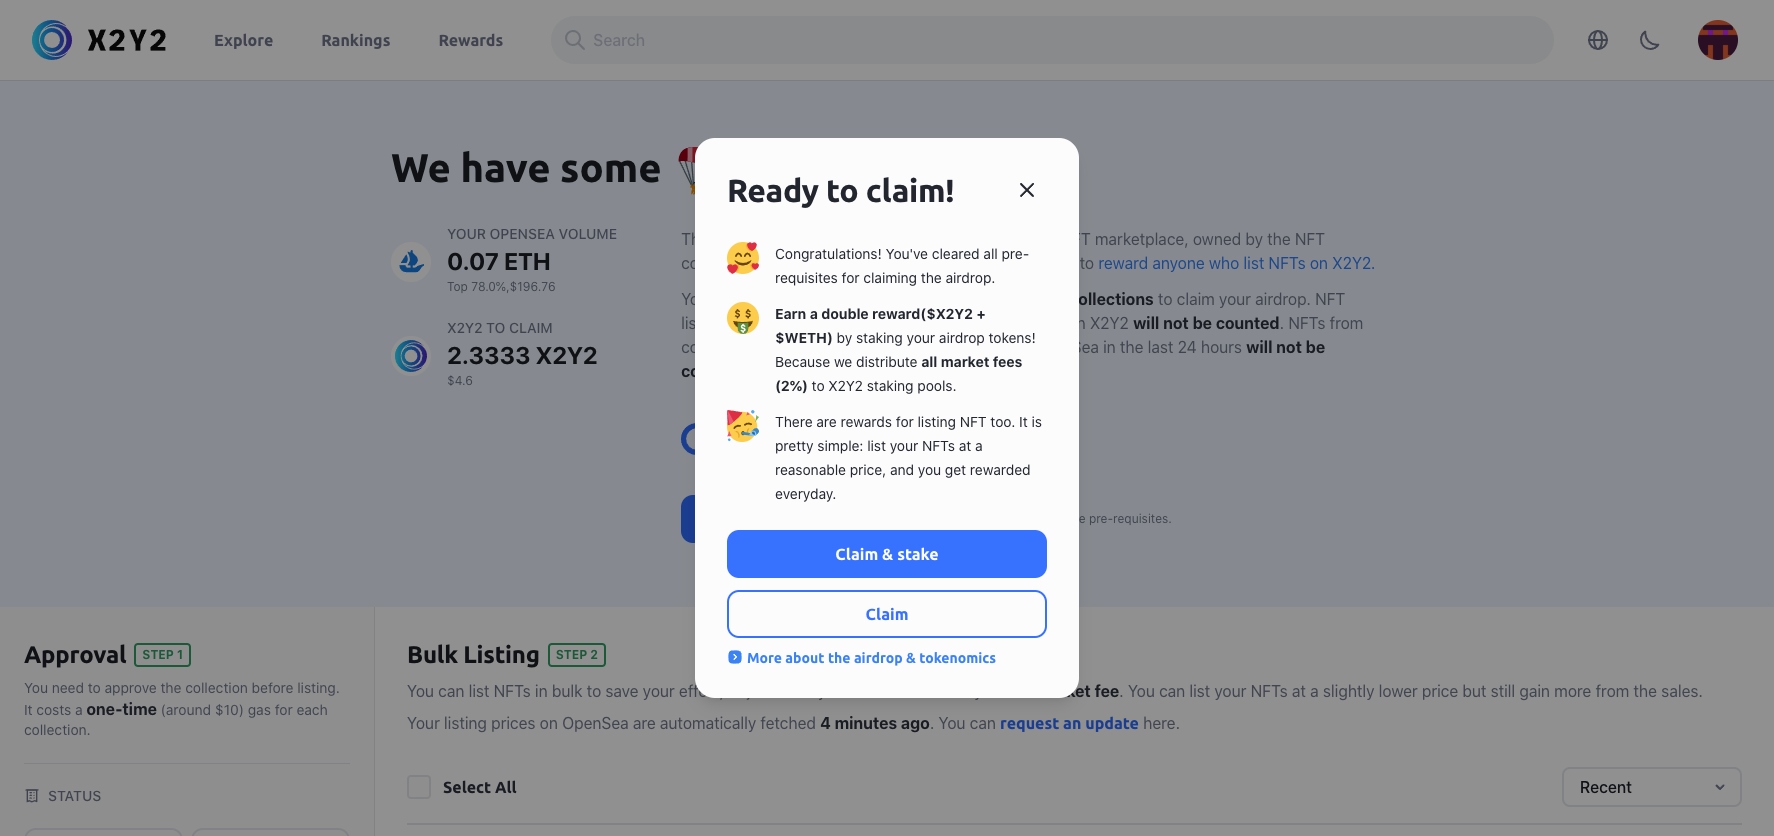
Task: Click the request an update link
Action: tap(1069, 723)
